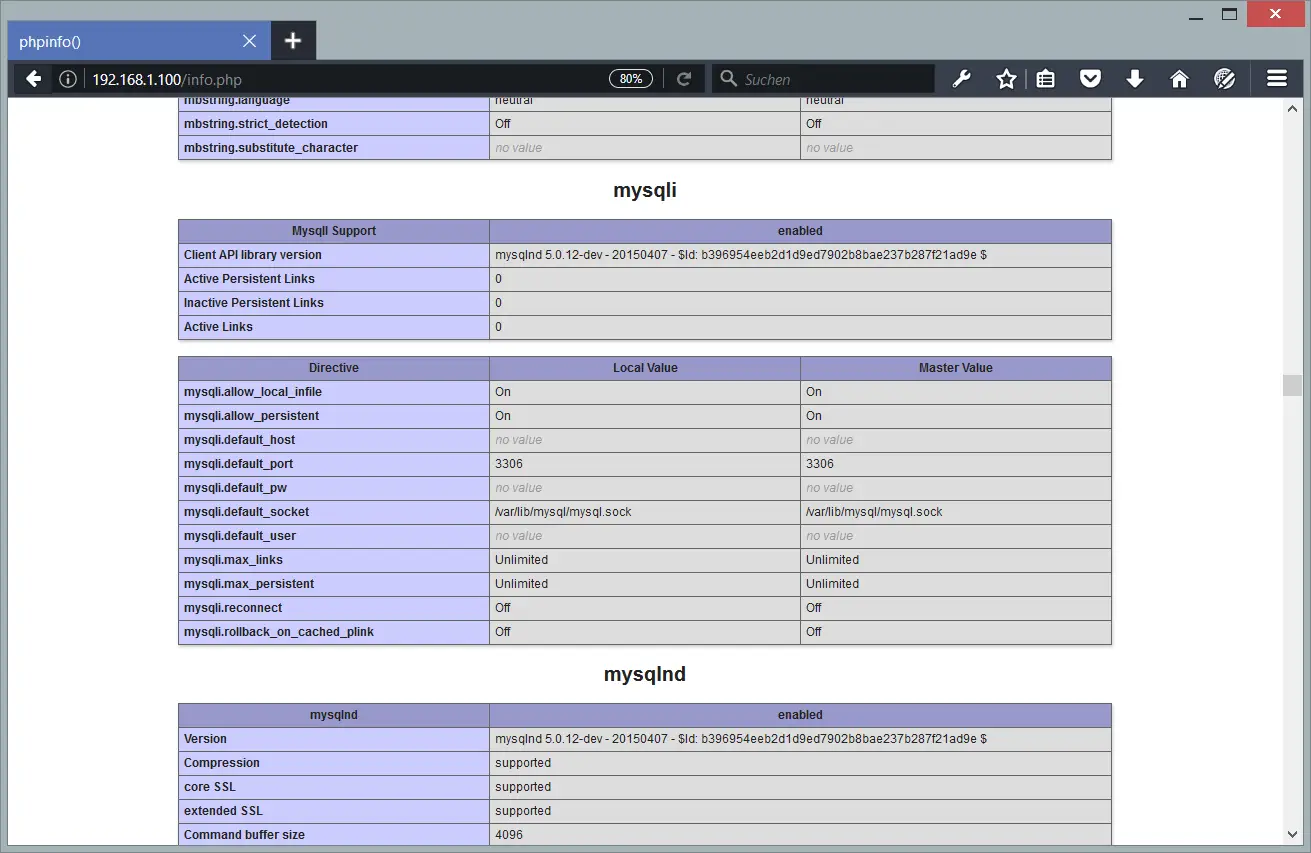This screenshot has height=853, width=1311.
Task: Click the mysqli section heading
Action: (645, 190)
